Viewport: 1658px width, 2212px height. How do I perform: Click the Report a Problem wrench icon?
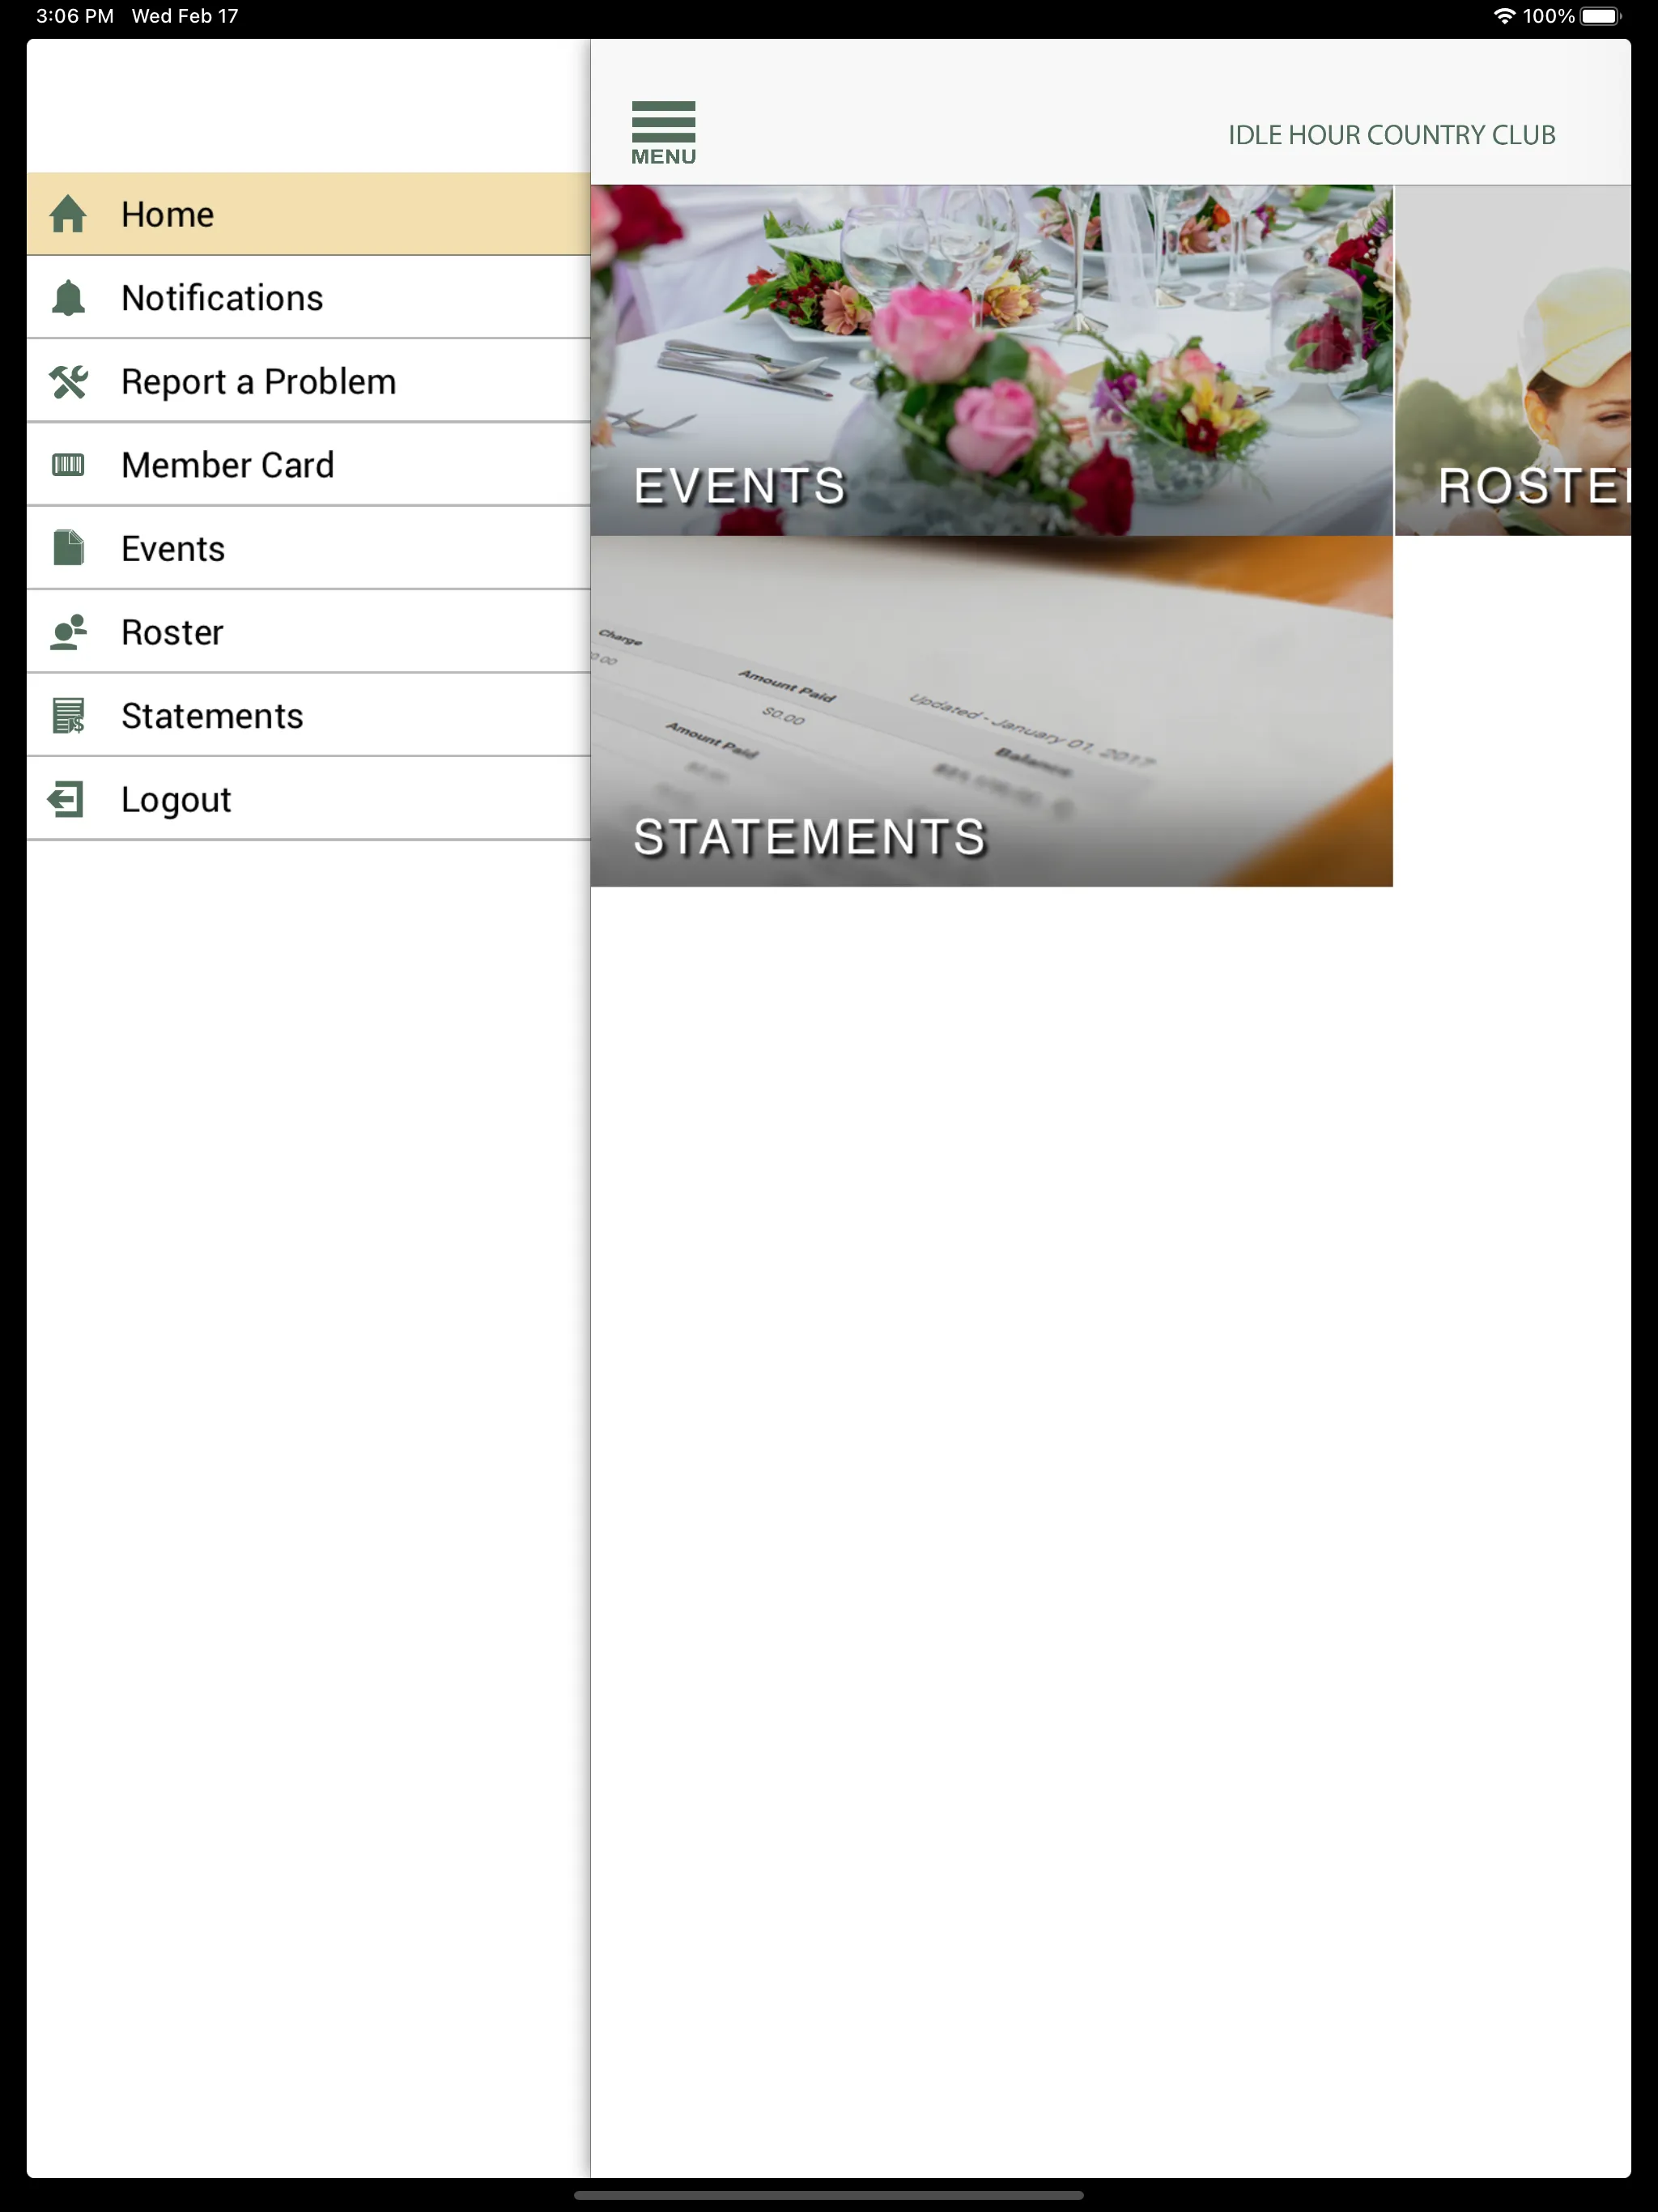point(68,380)
